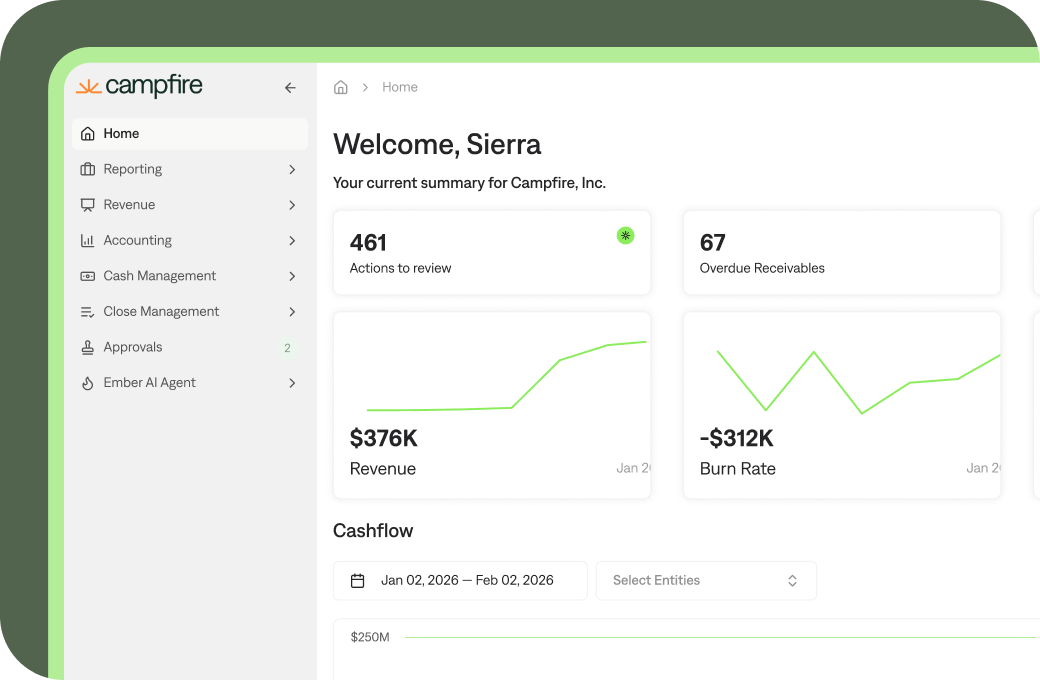Click the Campfire logo

pos(139,86)
